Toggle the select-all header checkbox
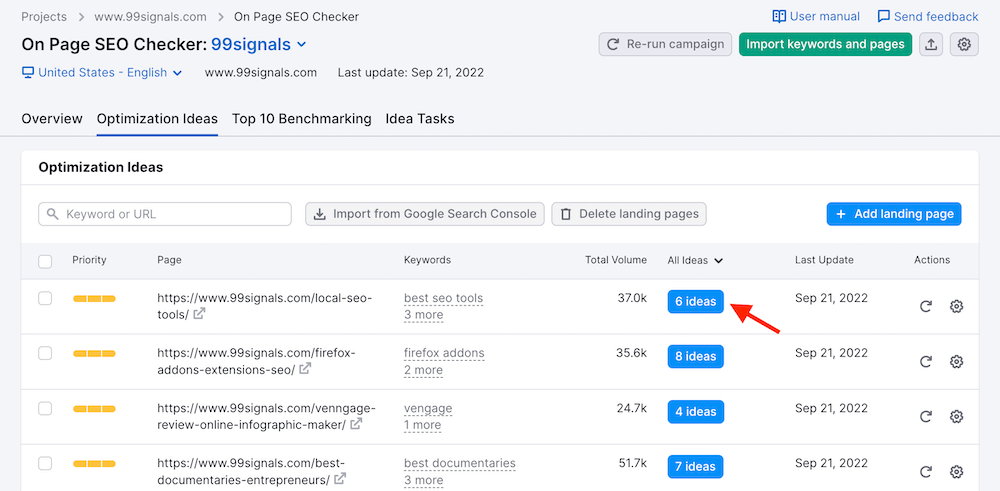The height and width of the screenshot is (491, 1000). click(x=45, y=261)
